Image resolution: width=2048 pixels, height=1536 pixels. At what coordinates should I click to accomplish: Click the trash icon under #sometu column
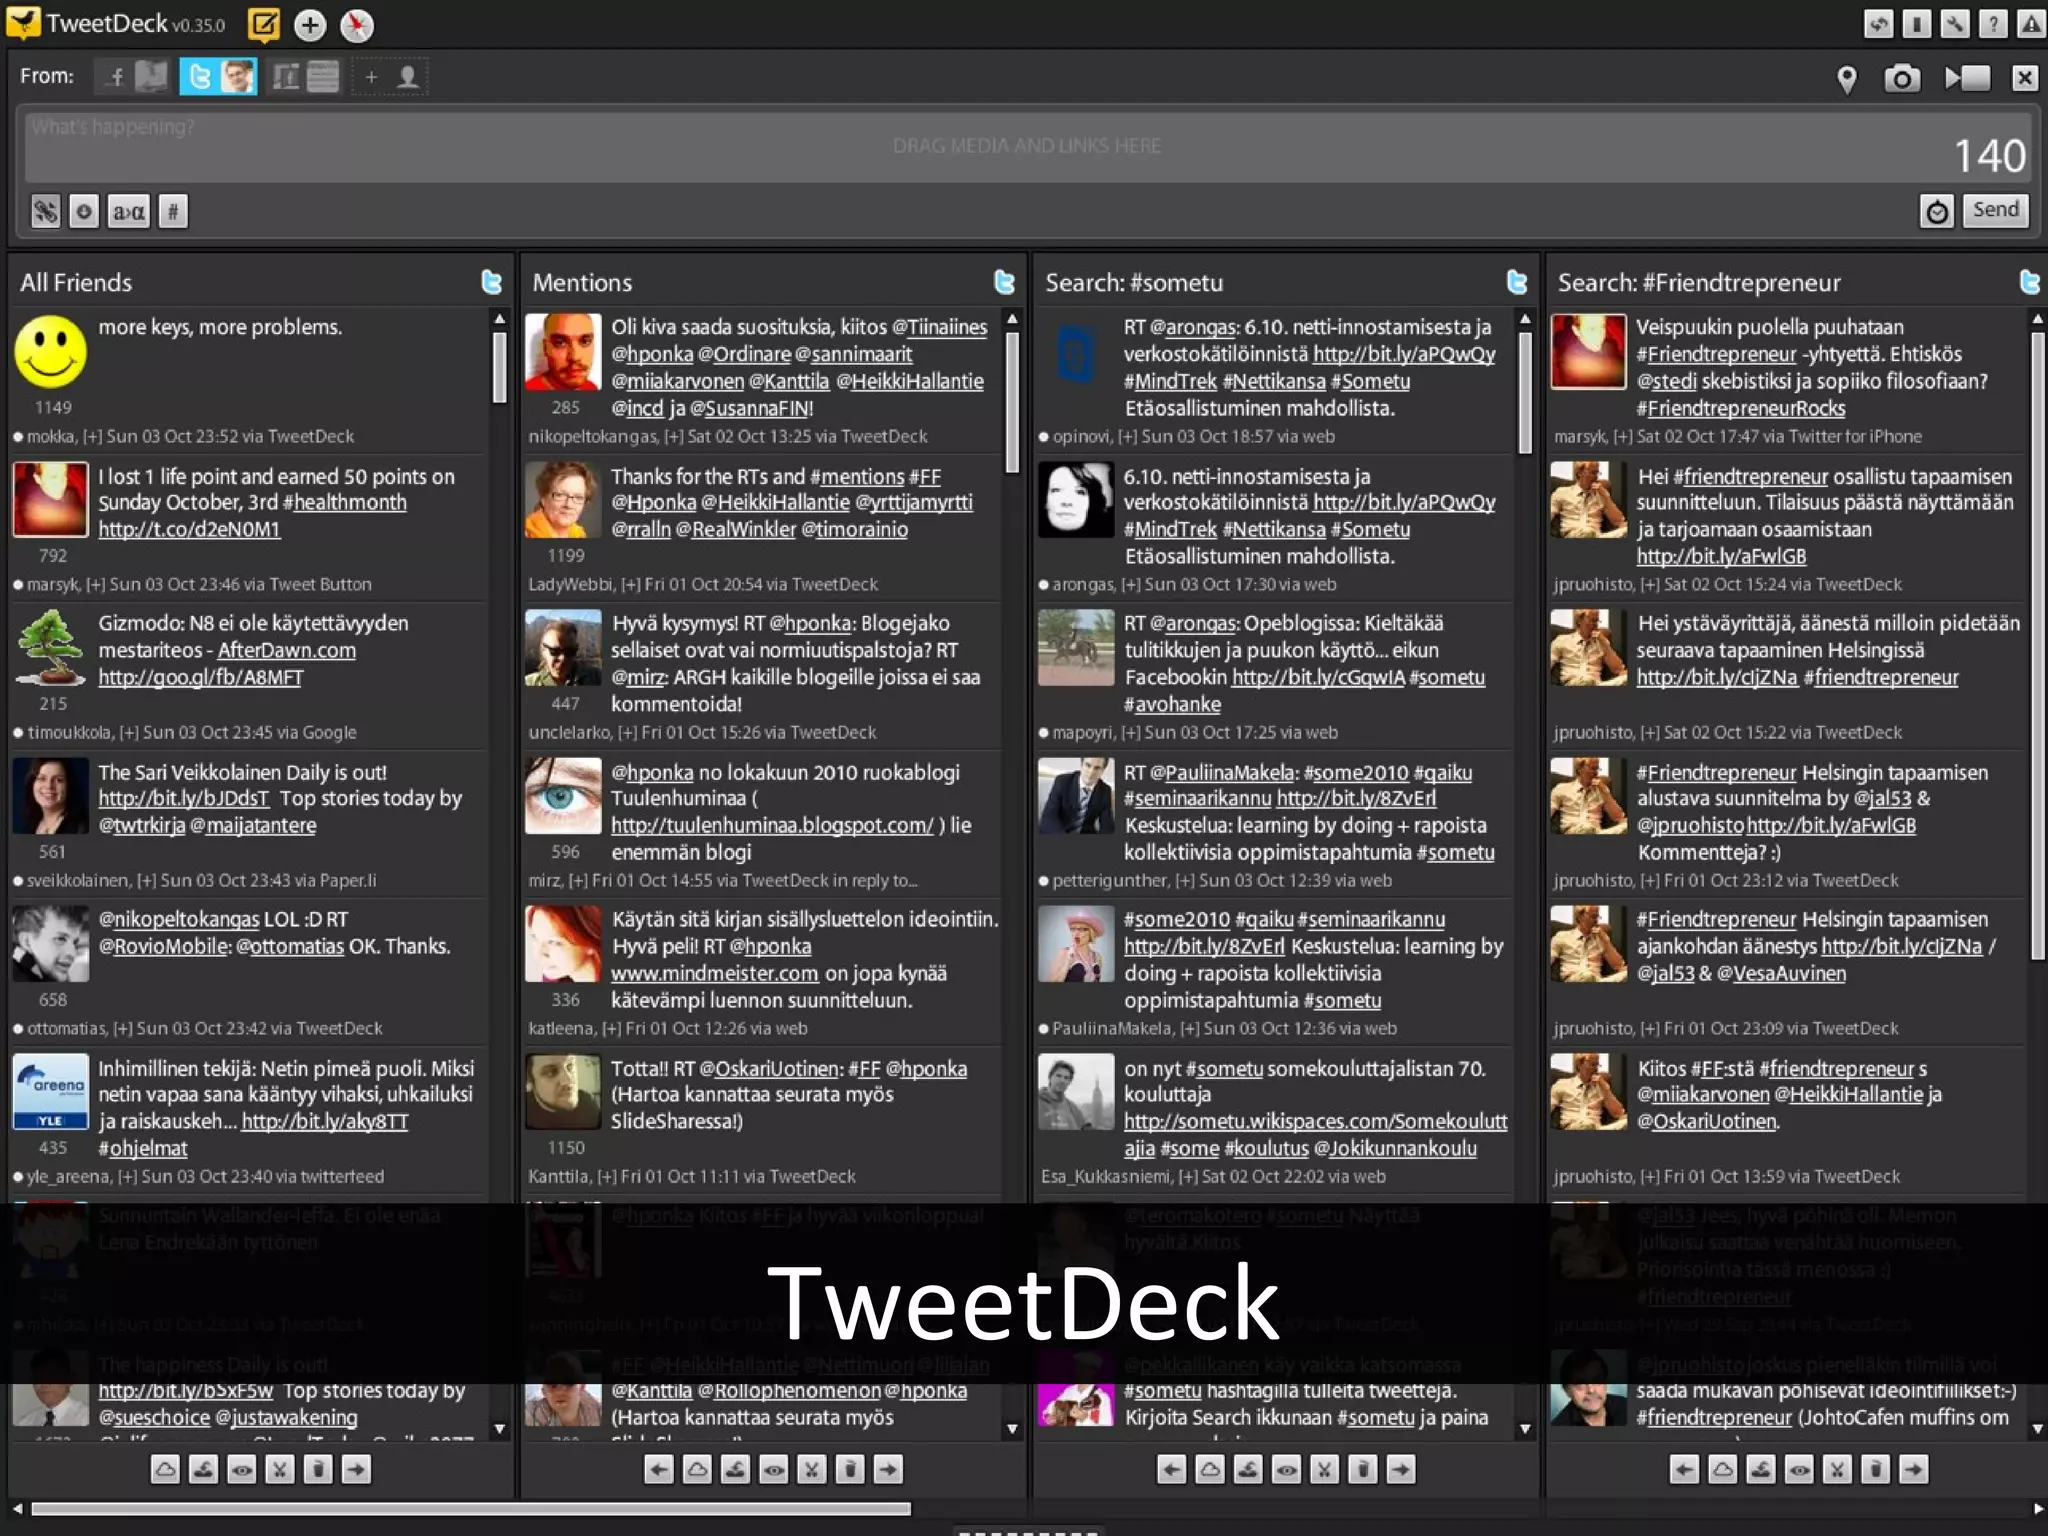1363,1469
